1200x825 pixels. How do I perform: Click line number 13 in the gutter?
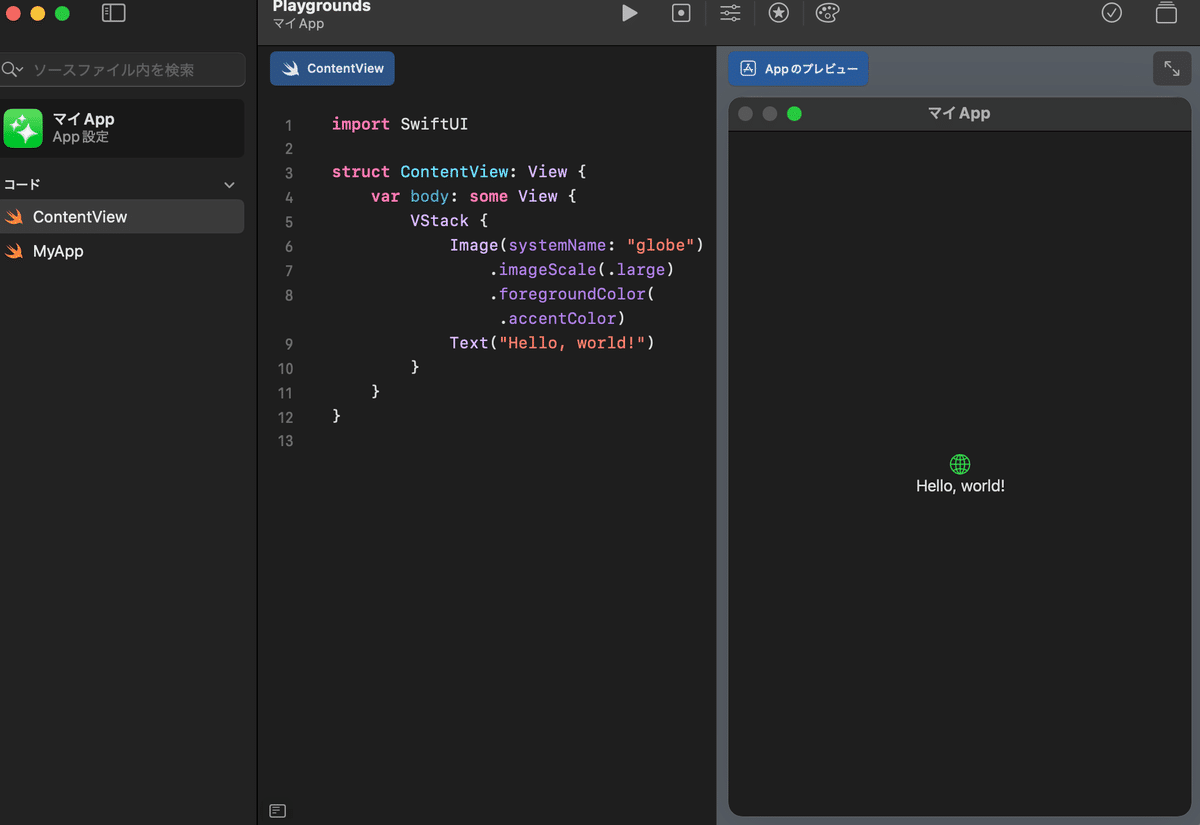(286, 441)
